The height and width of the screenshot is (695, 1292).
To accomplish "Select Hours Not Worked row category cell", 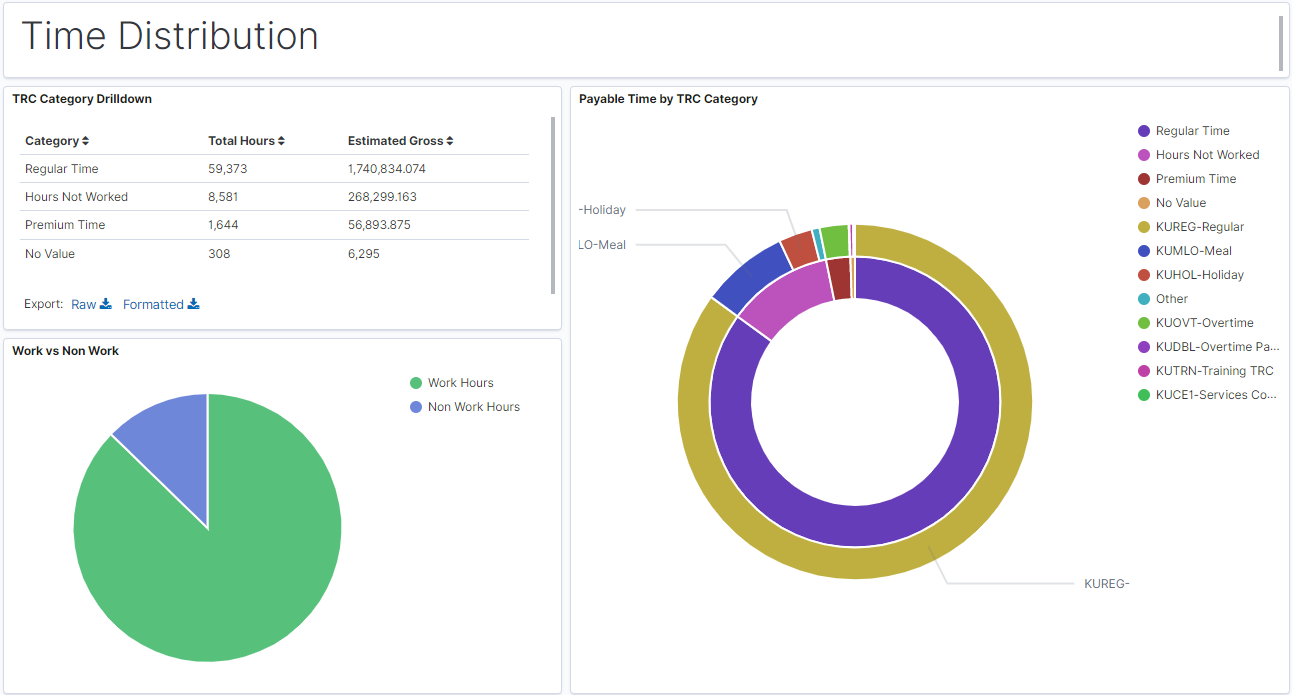I will click(76, 197).
